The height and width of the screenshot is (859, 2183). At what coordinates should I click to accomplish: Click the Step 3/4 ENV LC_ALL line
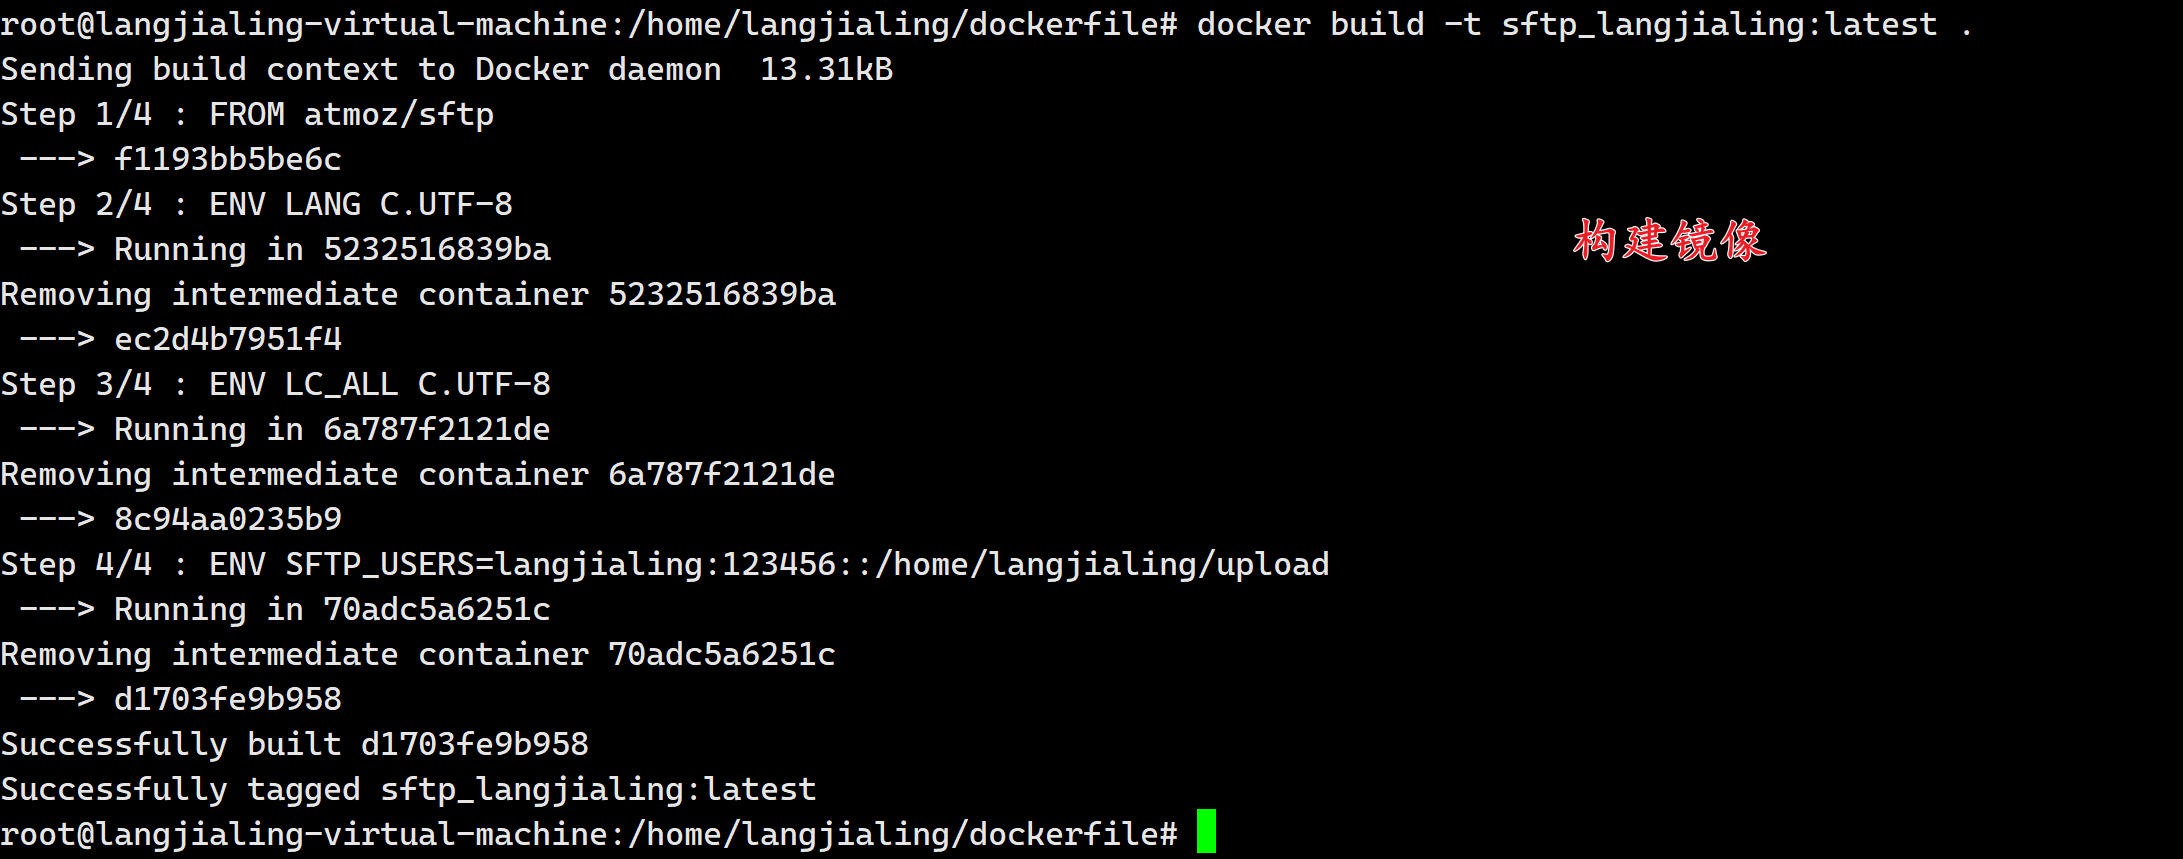point(275,384)
